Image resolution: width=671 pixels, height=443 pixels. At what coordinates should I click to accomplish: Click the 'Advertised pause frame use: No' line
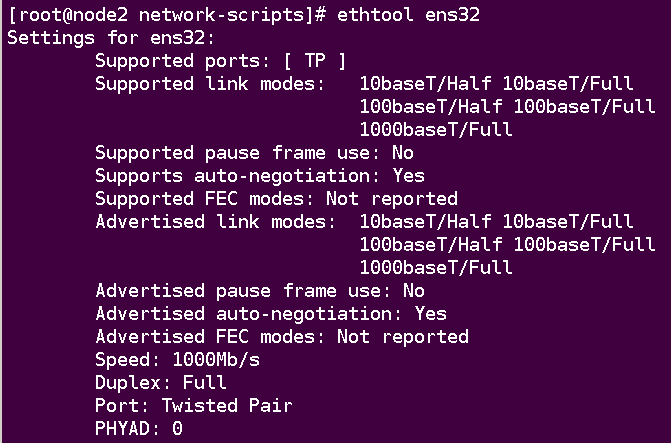pos(260,291)
